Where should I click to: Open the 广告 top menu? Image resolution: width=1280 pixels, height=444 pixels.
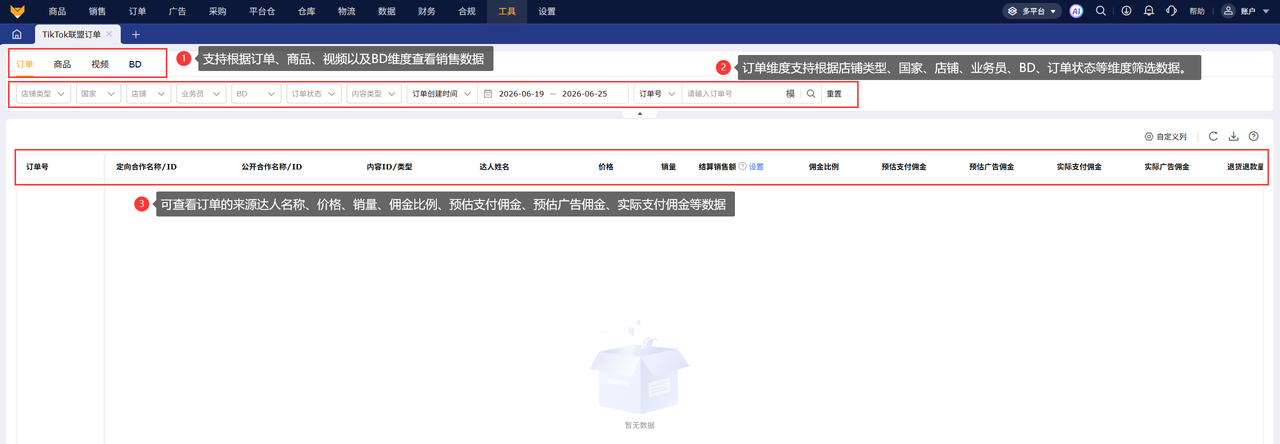pyautogui.click(x=177, y=11)
